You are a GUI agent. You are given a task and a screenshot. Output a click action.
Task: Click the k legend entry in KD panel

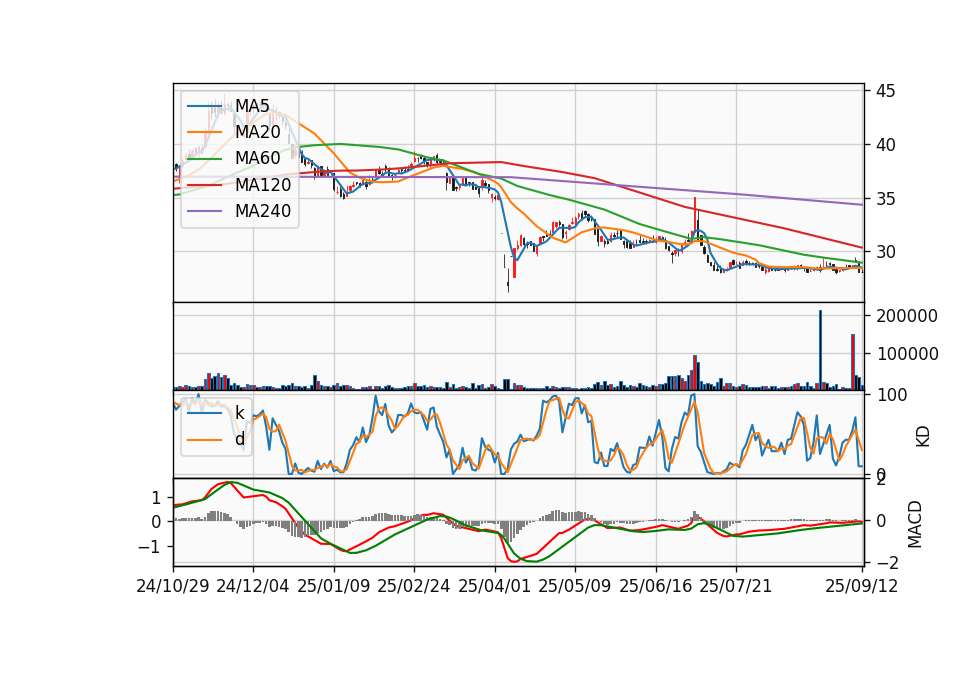click(239, 413)
